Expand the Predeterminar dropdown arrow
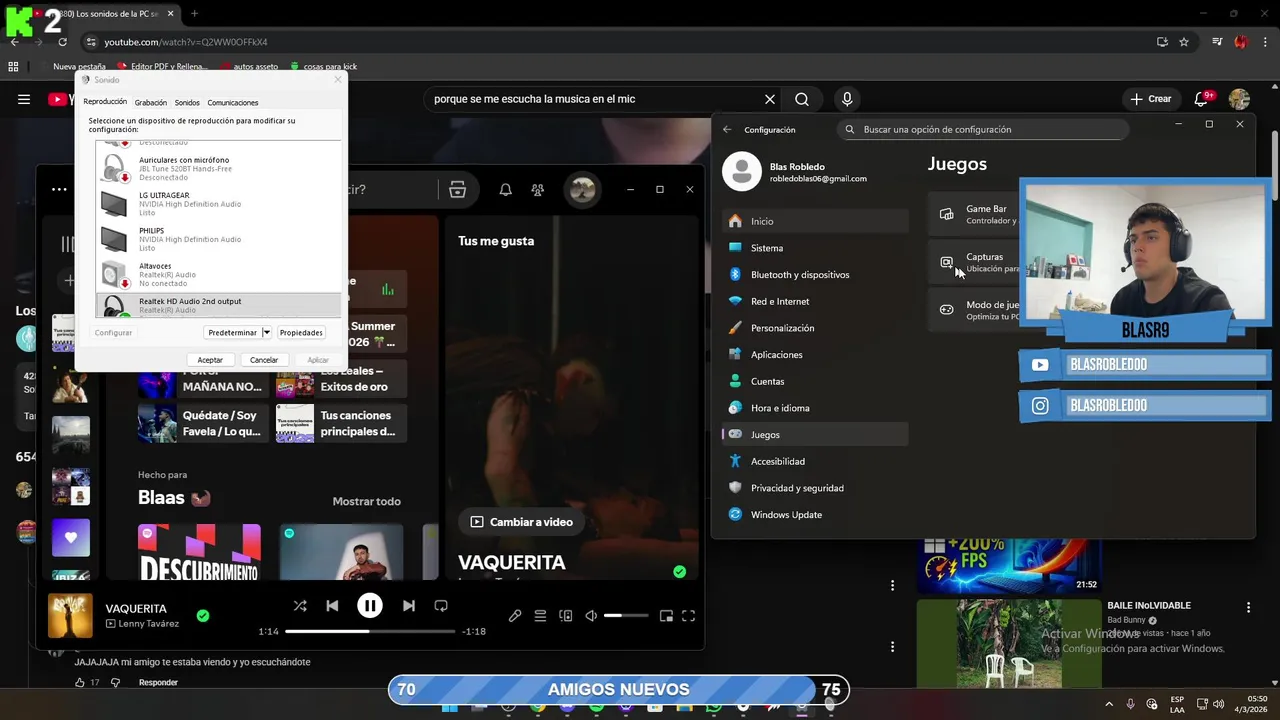The image size is (1280, 720). tap(266, 333)
